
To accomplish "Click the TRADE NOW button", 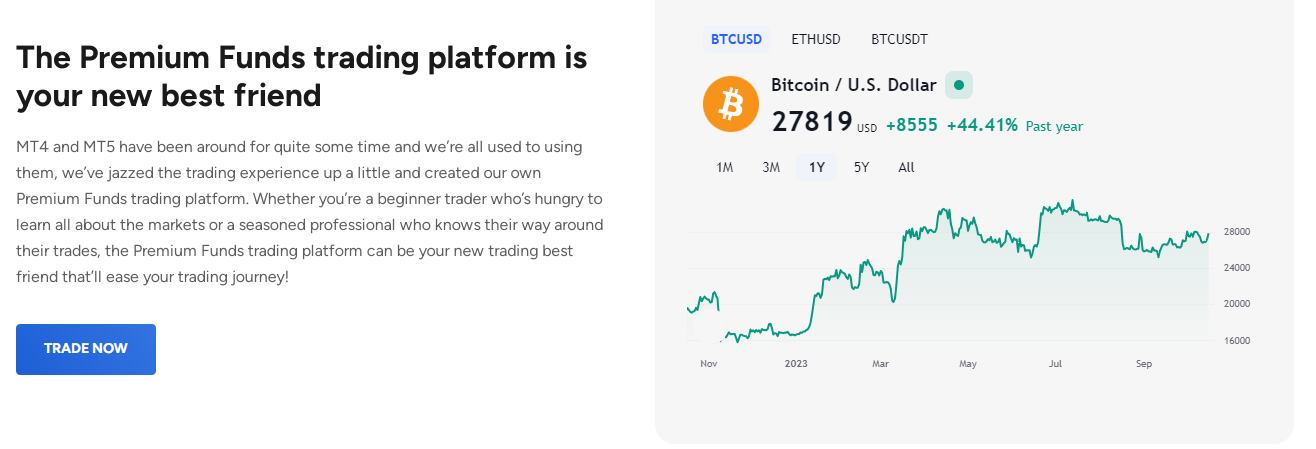I will [x=86, y=349].
